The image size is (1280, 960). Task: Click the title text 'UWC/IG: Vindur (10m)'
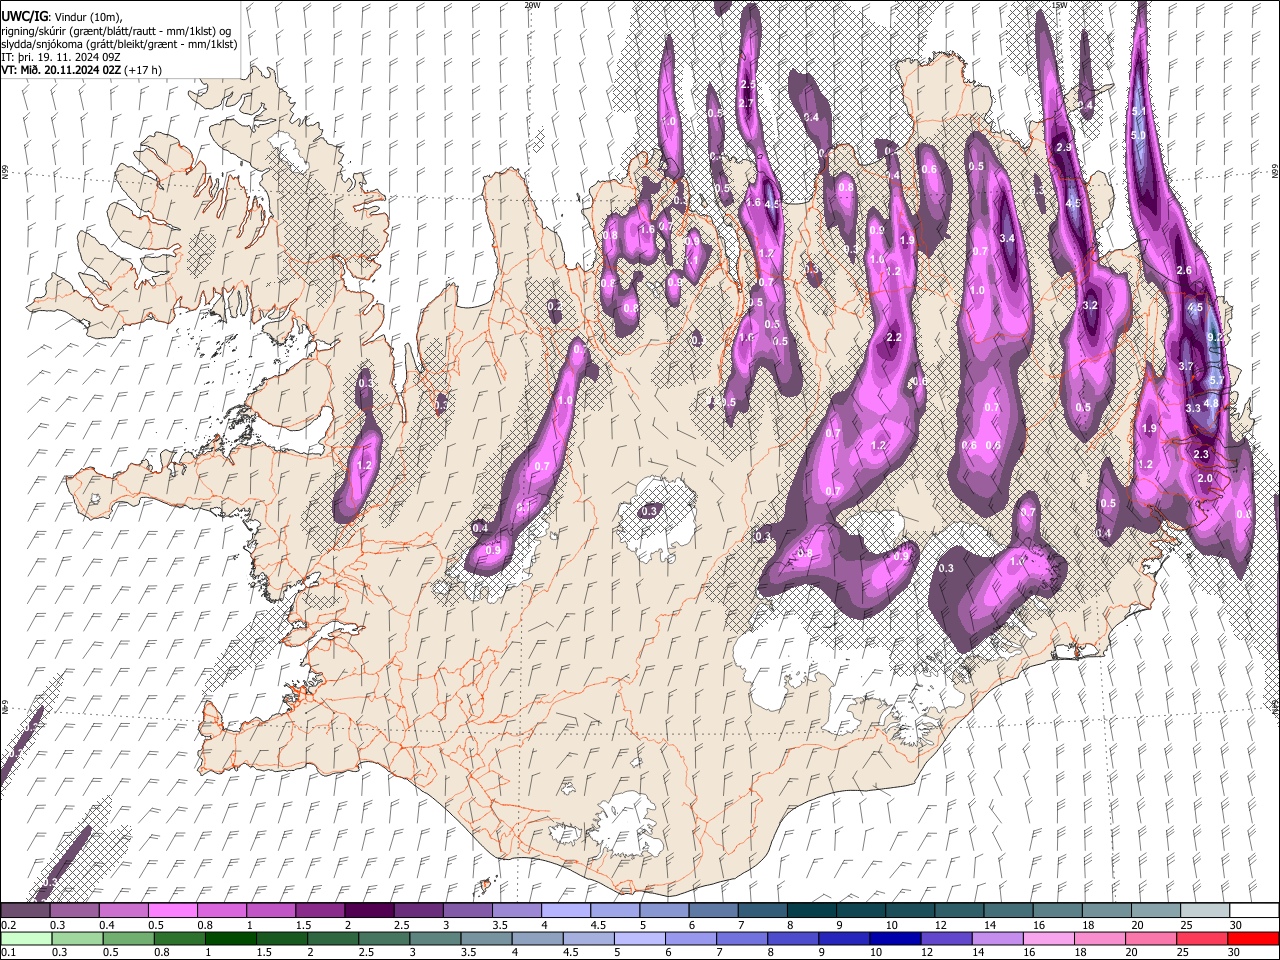(x=62, y=17)
